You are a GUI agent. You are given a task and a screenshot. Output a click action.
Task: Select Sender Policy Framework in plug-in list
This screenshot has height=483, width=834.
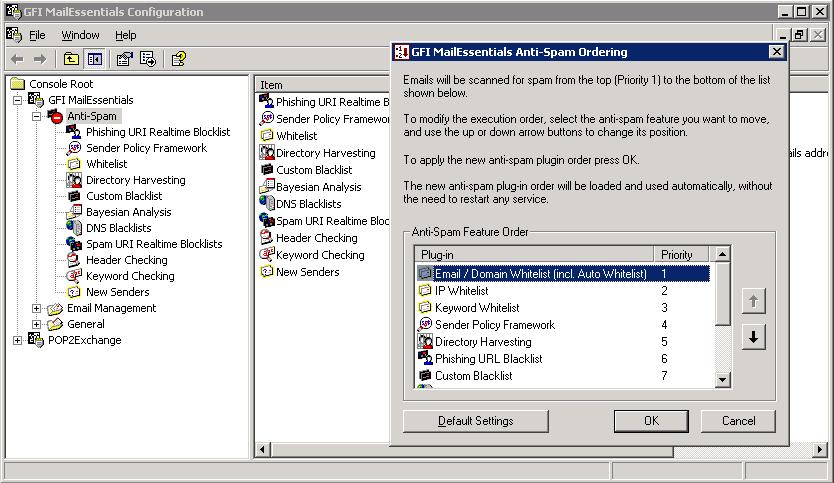[x=563, y=324]
